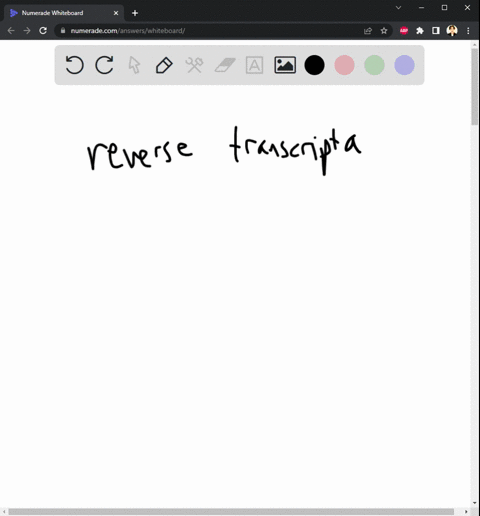Open the Chrome three-dot menu

click(468, 31)
